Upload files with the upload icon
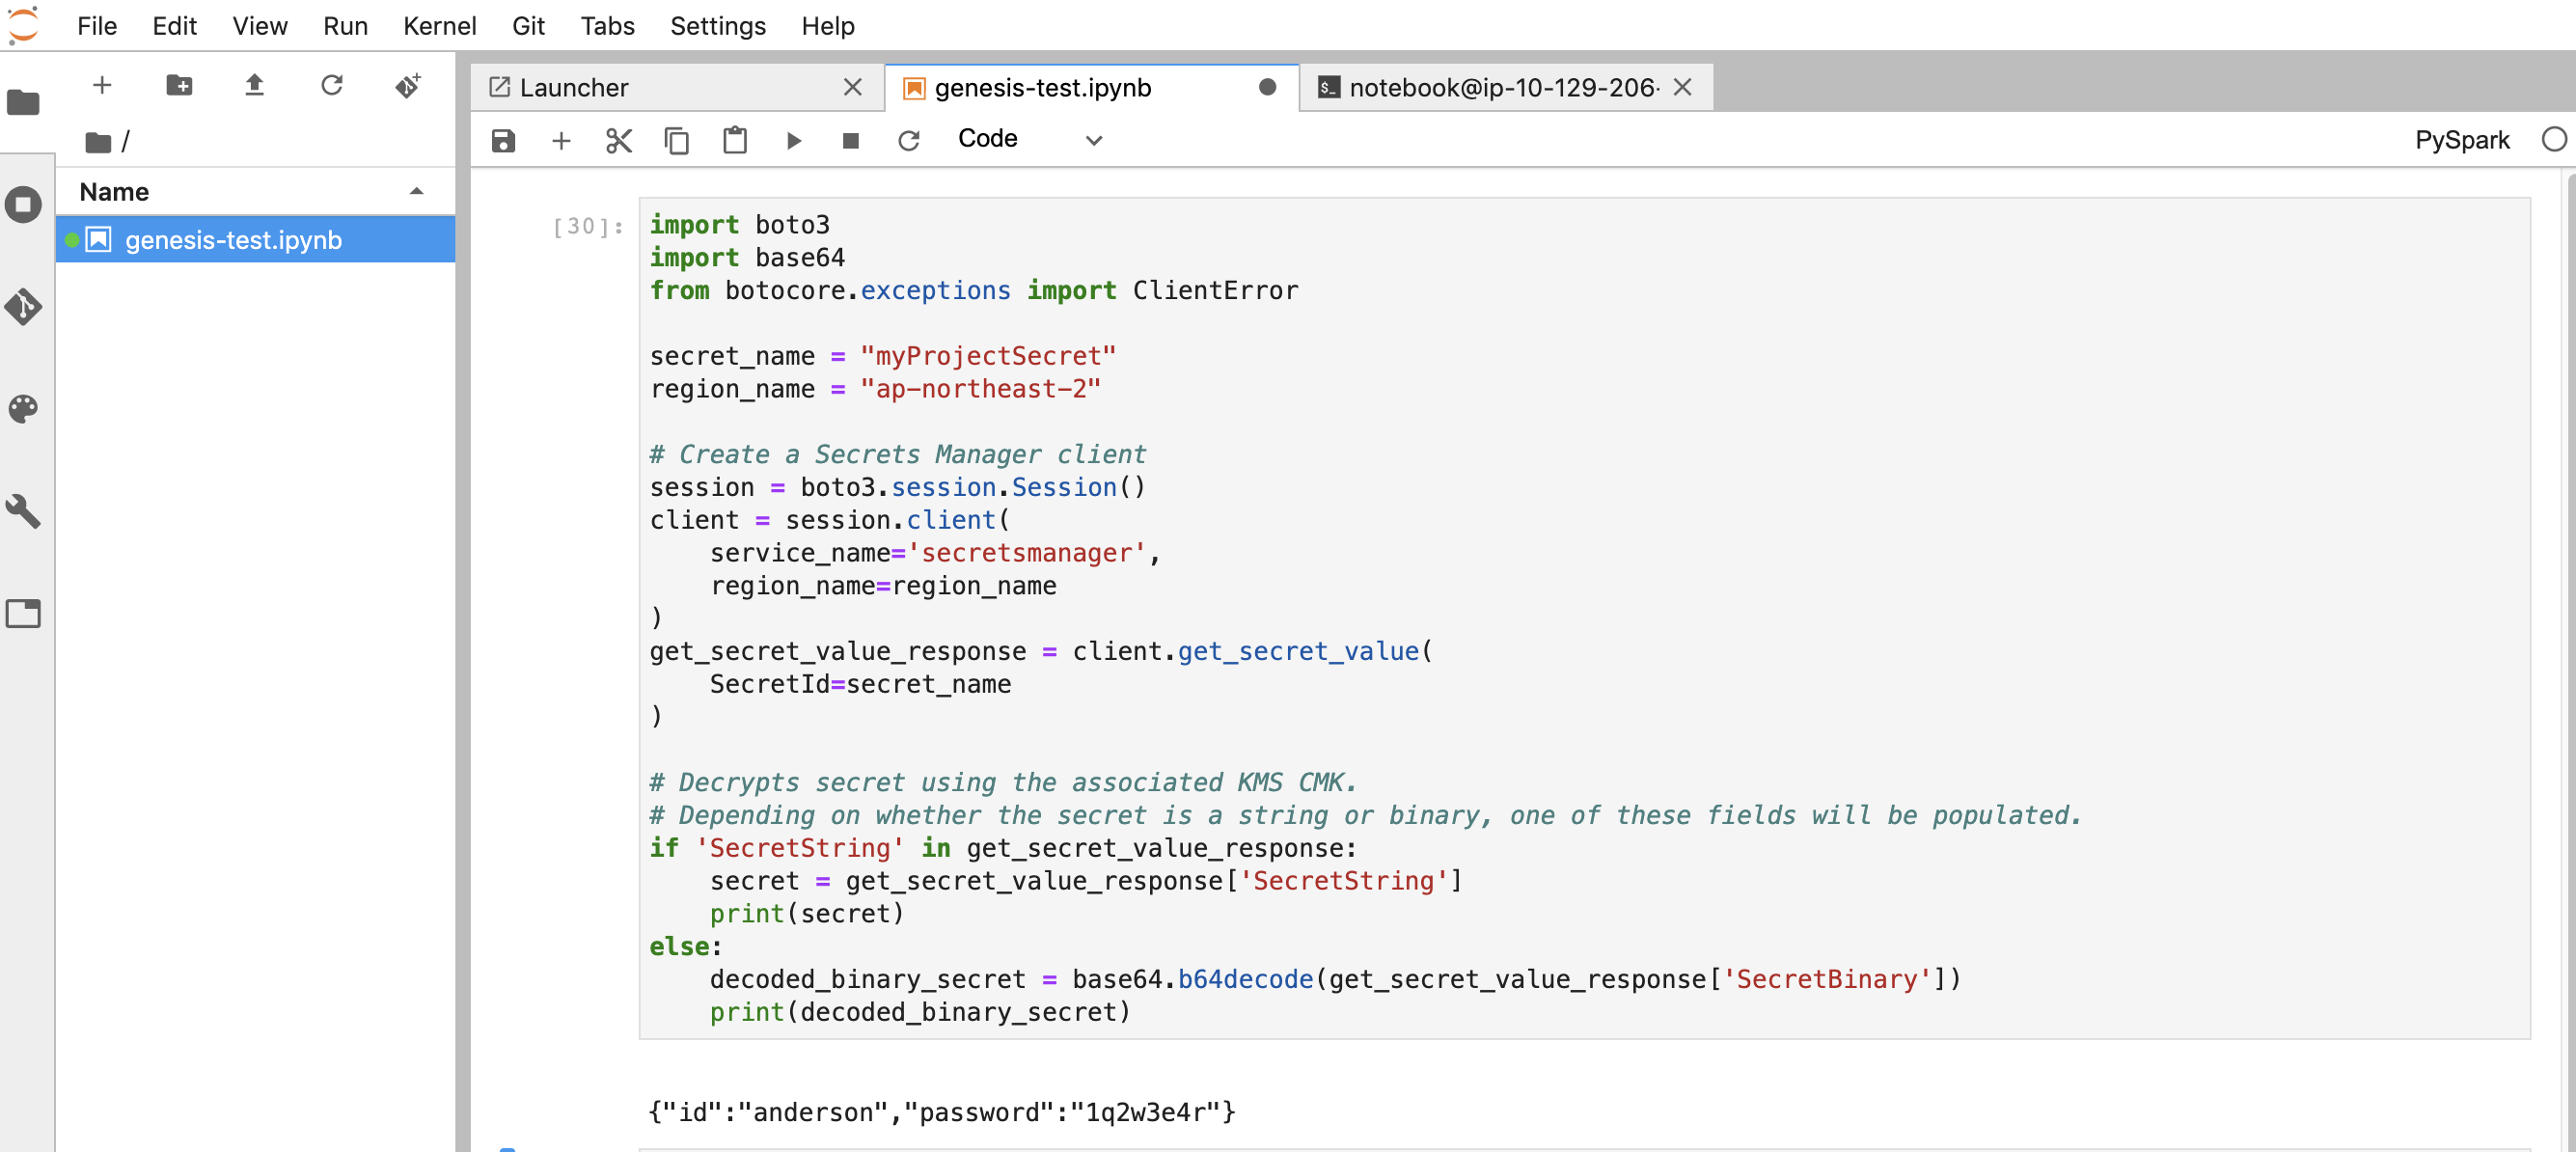The image size is (2576, 1152). pos(254,86)
